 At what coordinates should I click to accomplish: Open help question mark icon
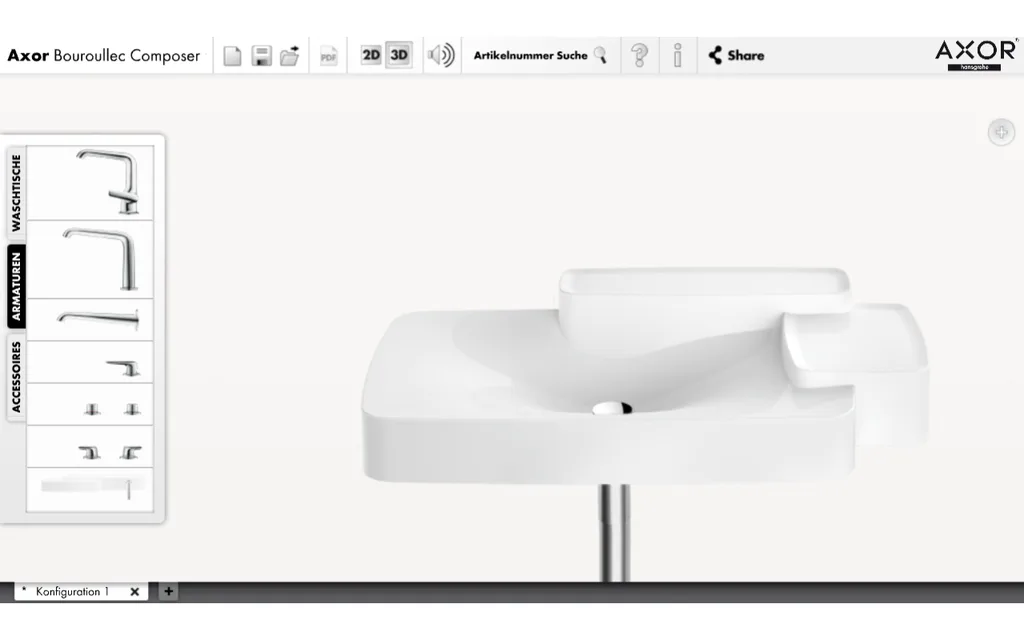click(x=640, y=56)
